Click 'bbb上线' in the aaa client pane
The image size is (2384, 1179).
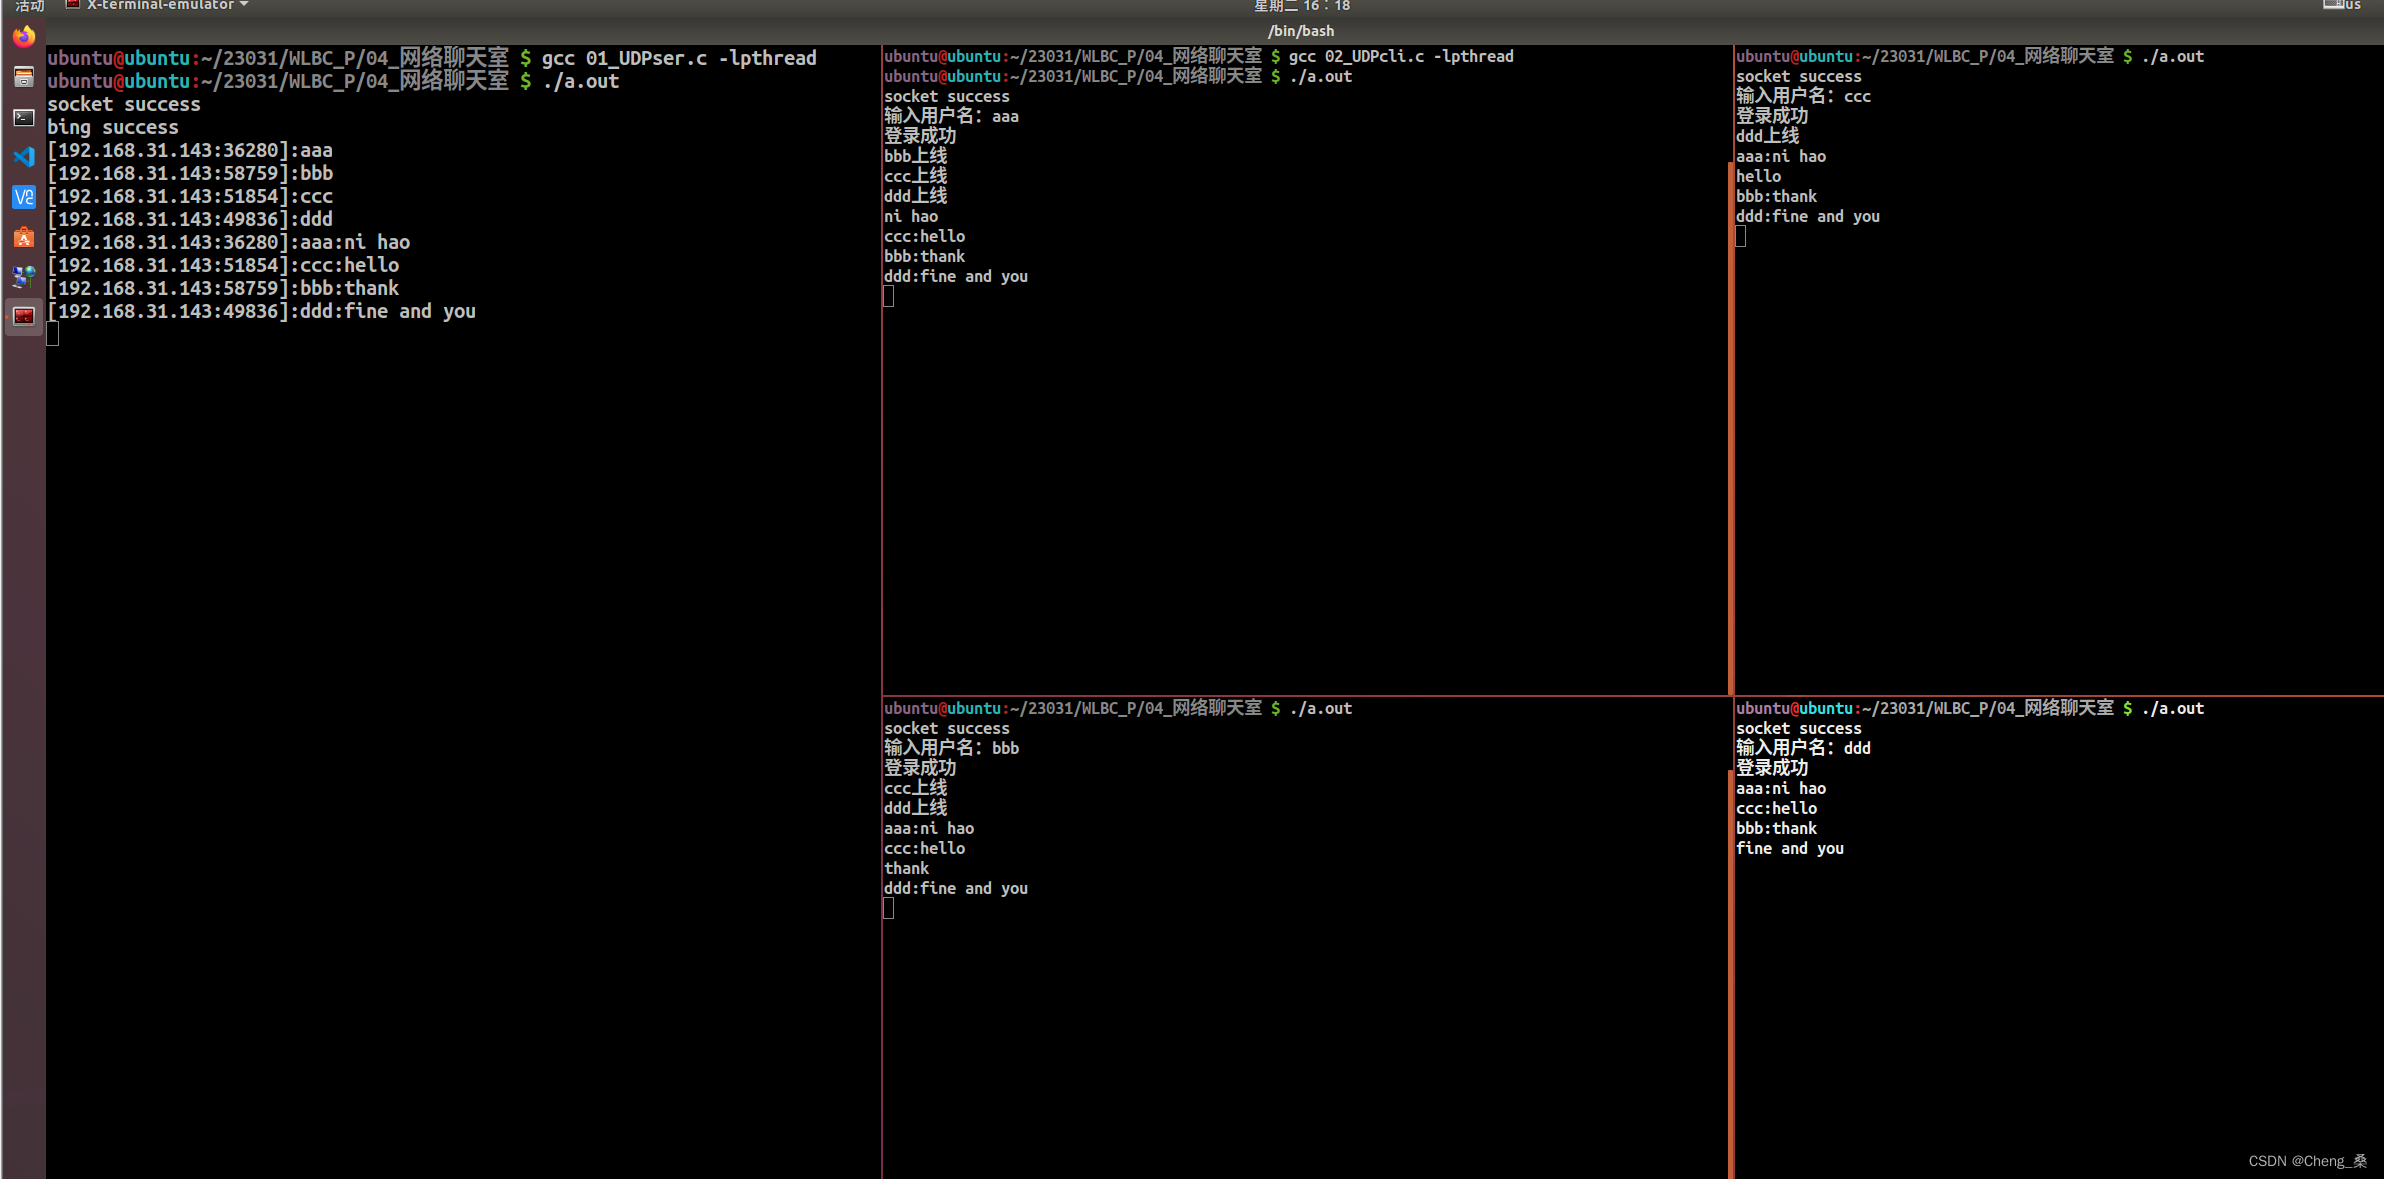pos(915,156)
